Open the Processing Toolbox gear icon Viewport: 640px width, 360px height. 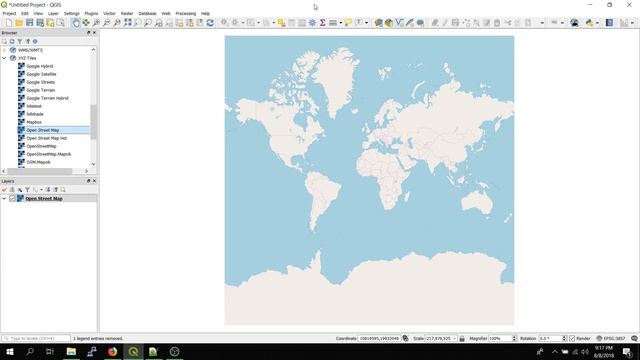point(312,23)
